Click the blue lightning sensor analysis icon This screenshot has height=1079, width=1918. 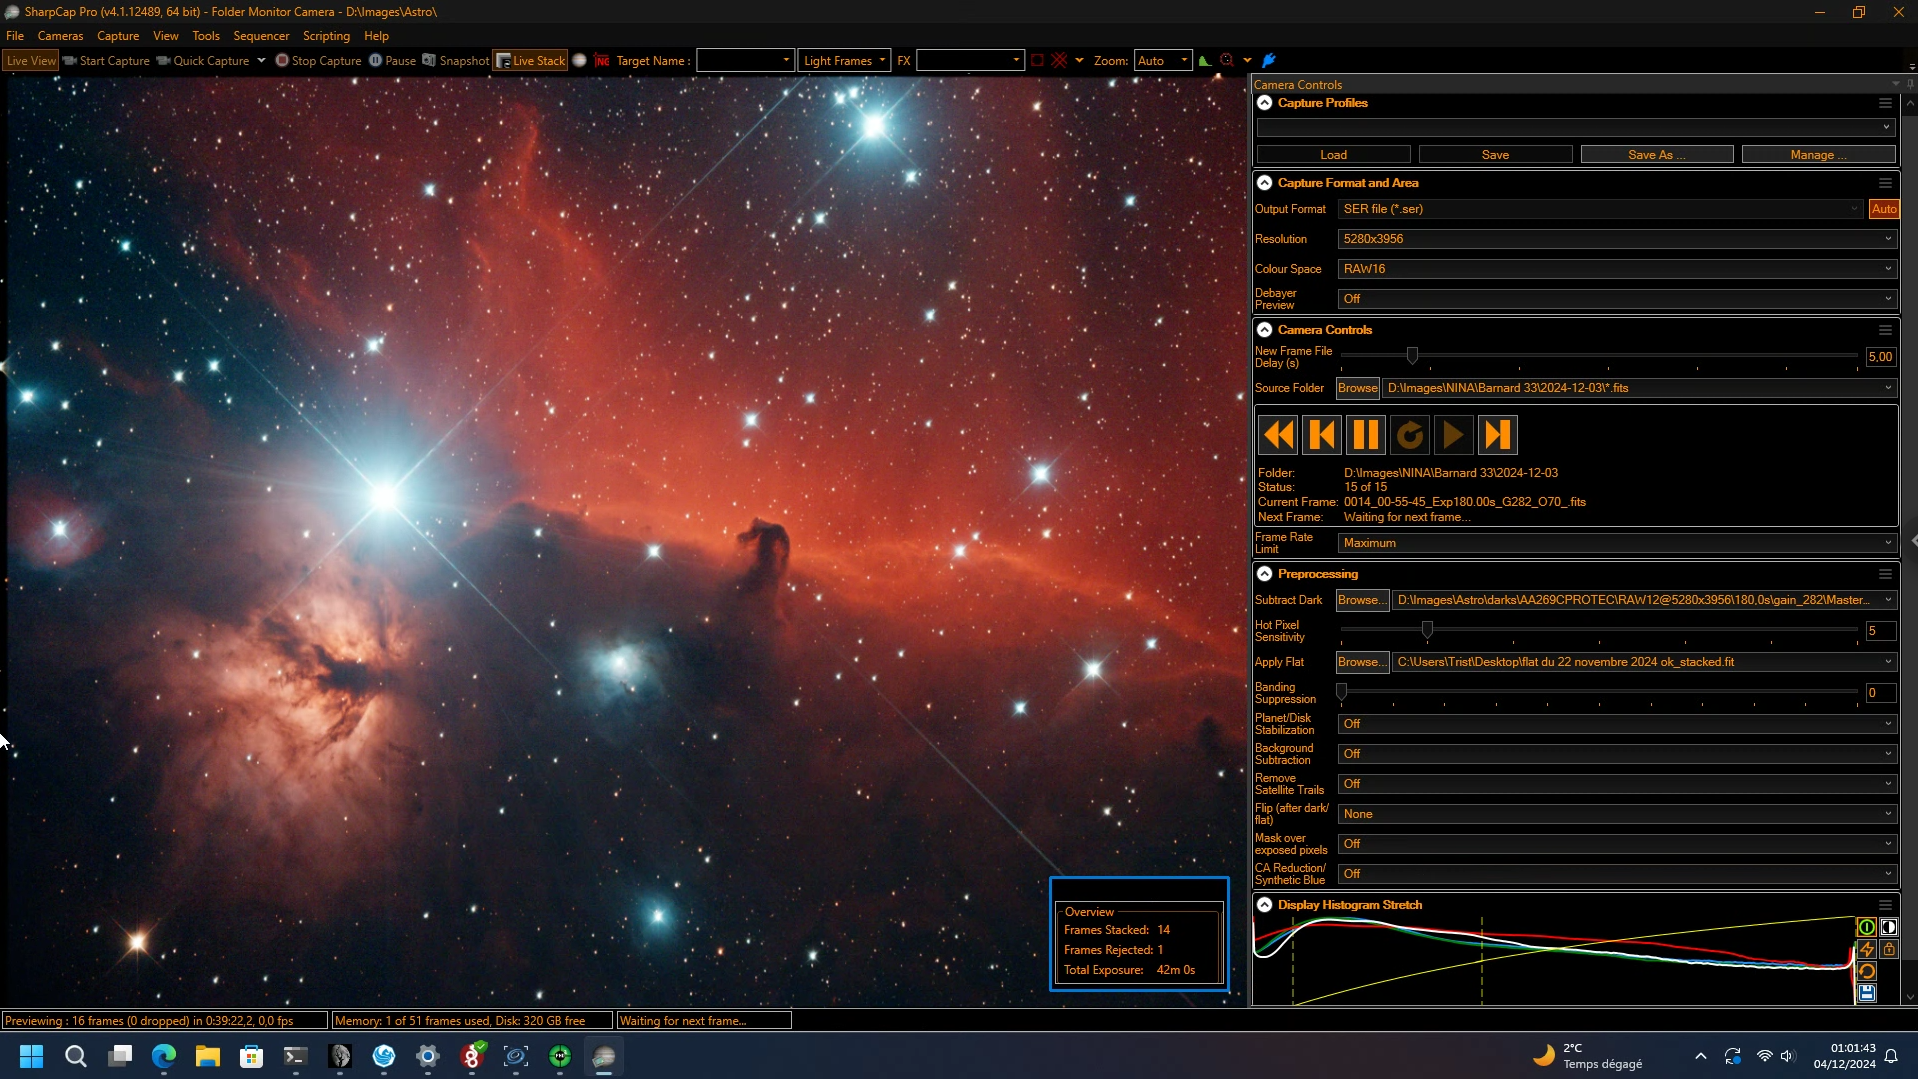[1269, 61]
